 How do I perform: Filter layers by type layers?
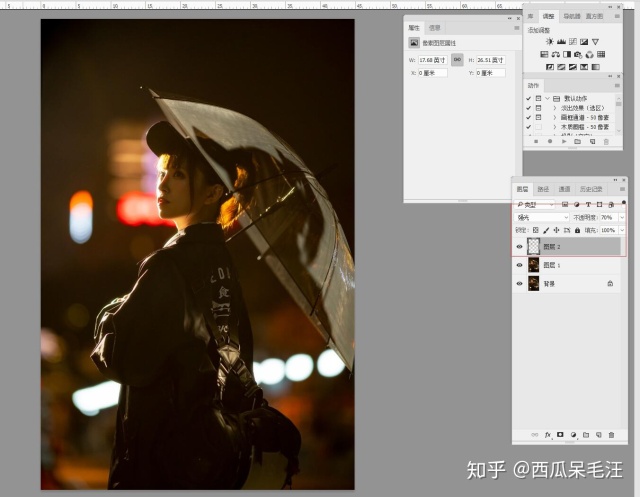[588, 204]
